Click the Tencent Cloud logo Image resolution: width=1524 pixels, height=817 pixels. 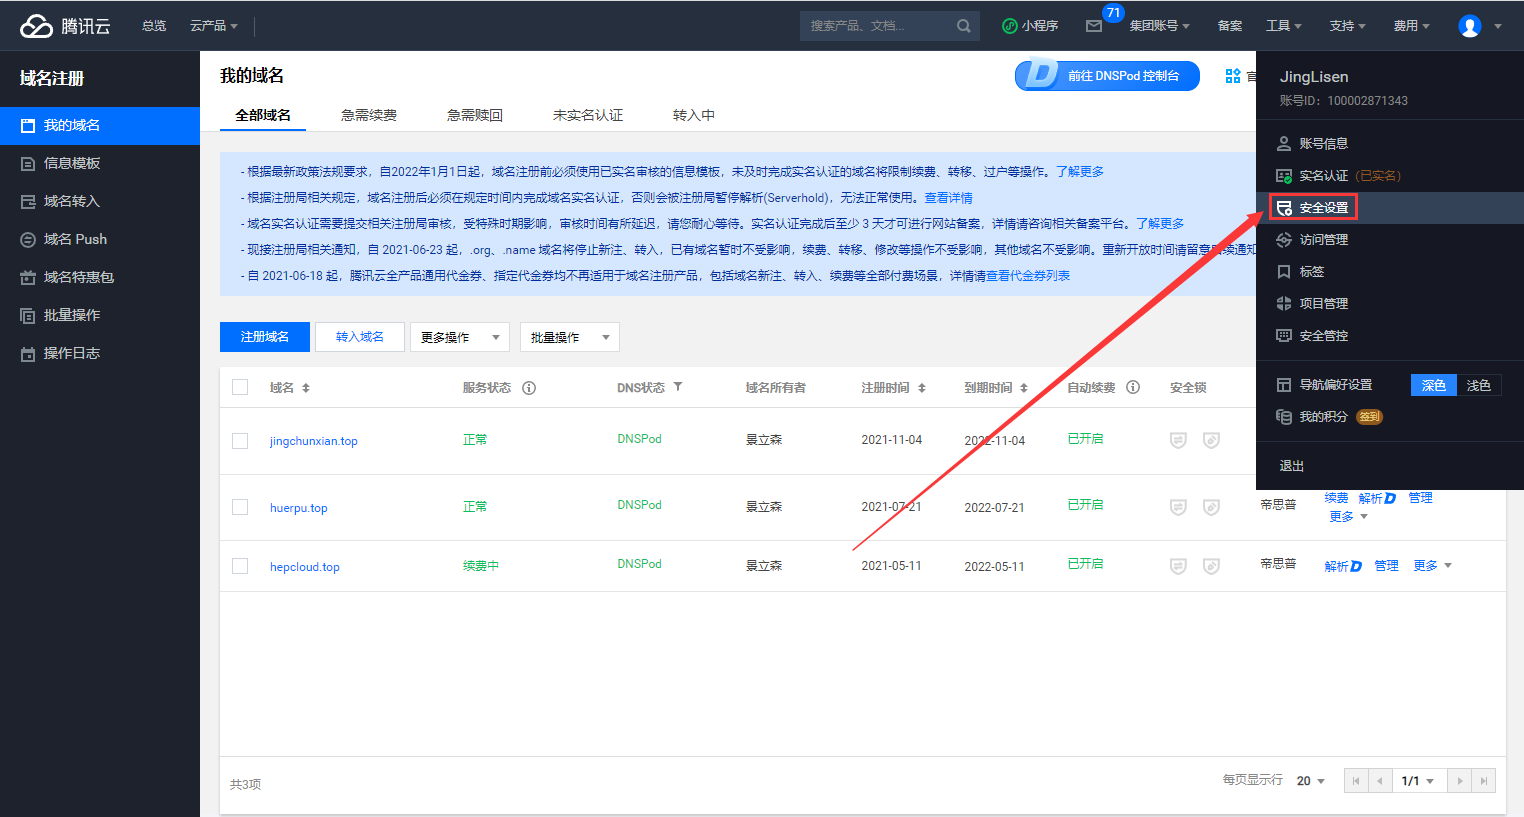pyautogui.click(x=64, y=26)
